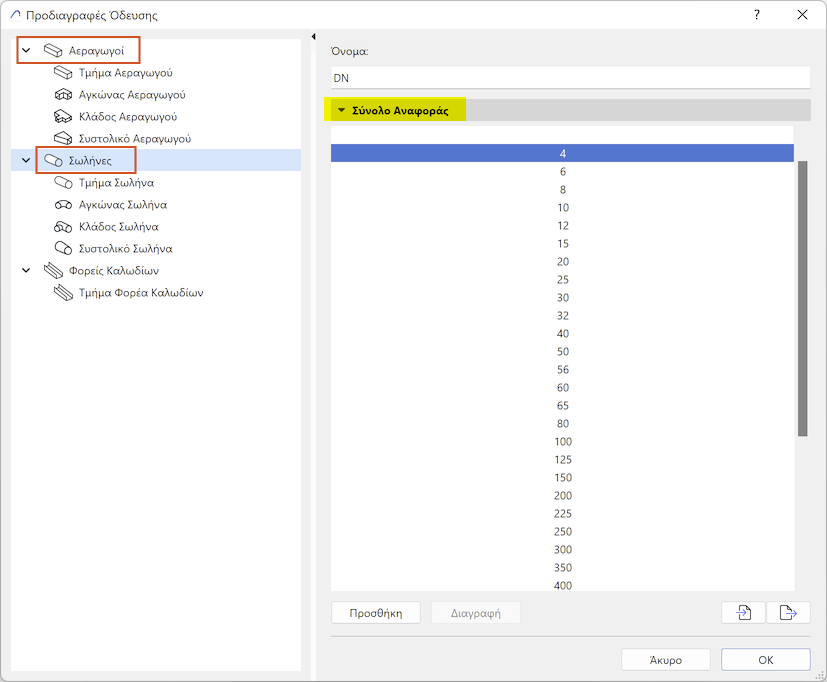Select value 56 in the list

coord(562,369)
